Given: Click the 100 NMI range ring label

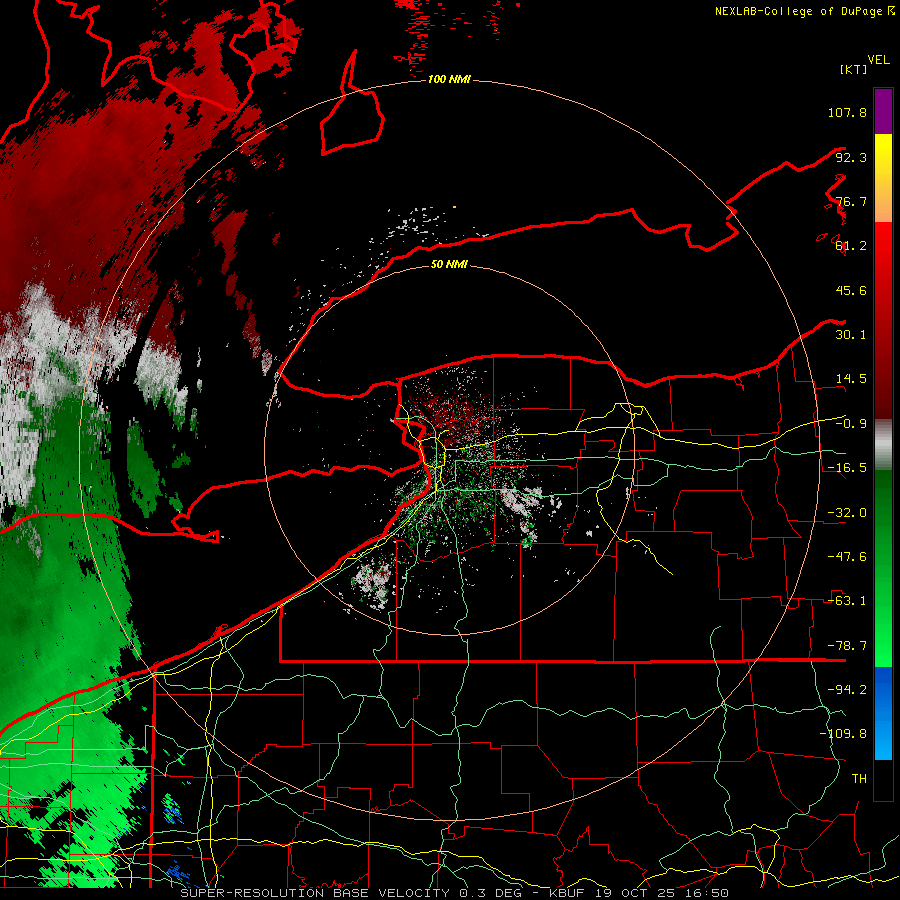Looking at the screenshot, I should (x=449, y=79).
